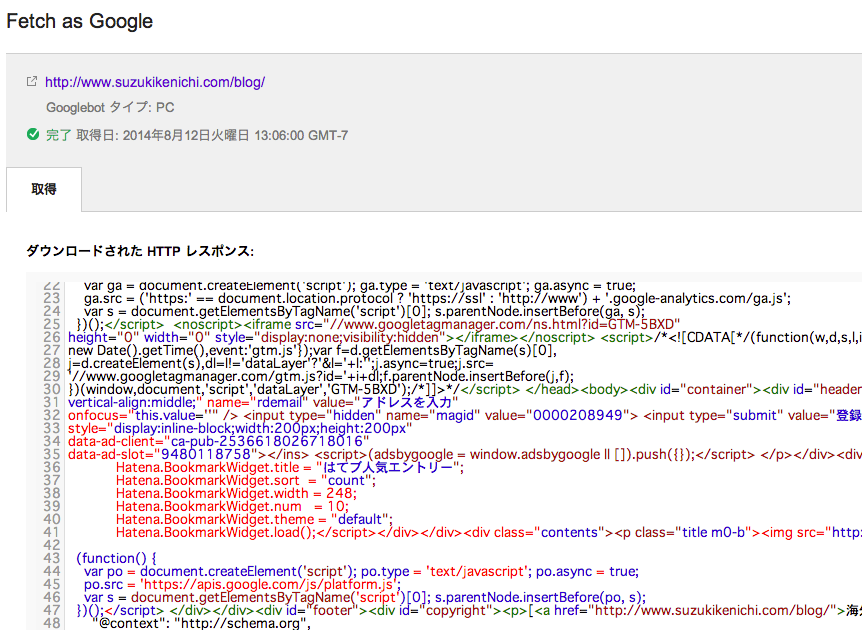
Task: Click the Hatena.BookmarkWidget.width = 248 line
Action: pyautogui.click(x=236, y=494)
